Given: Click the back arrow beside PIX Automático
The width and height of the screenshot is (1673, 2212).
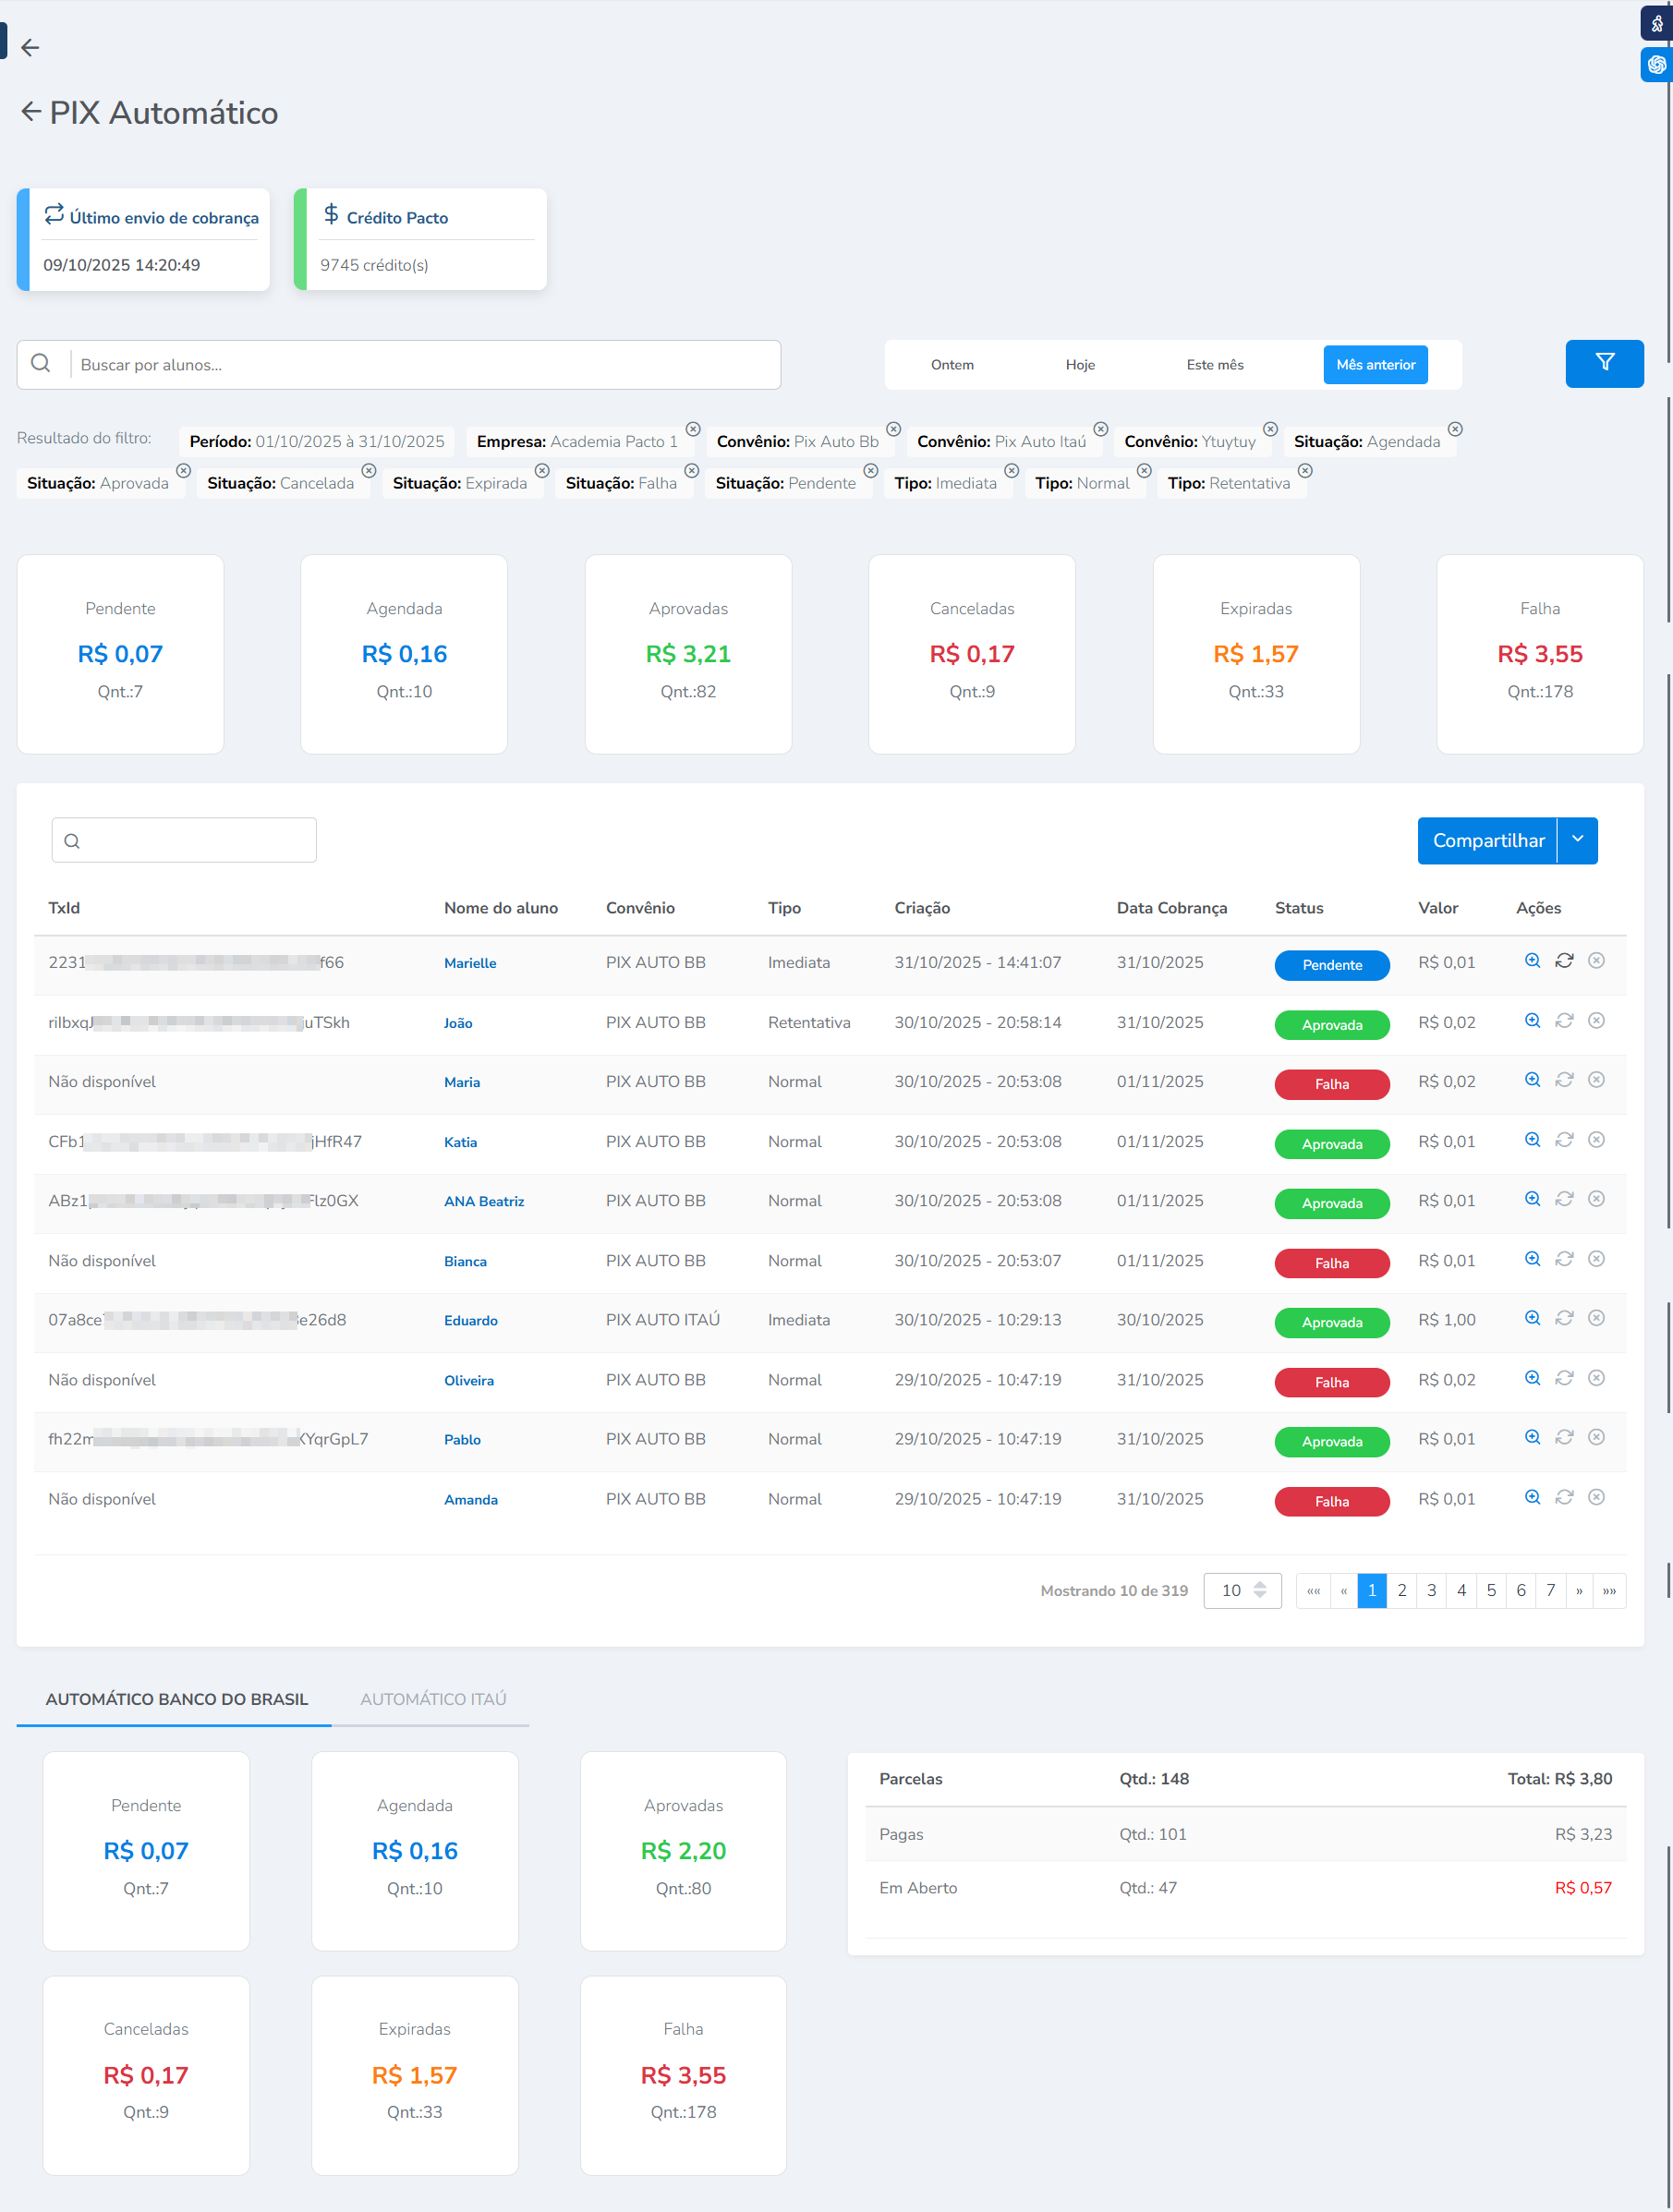Looking at the screenshot, I should click(x=31, y=112).
